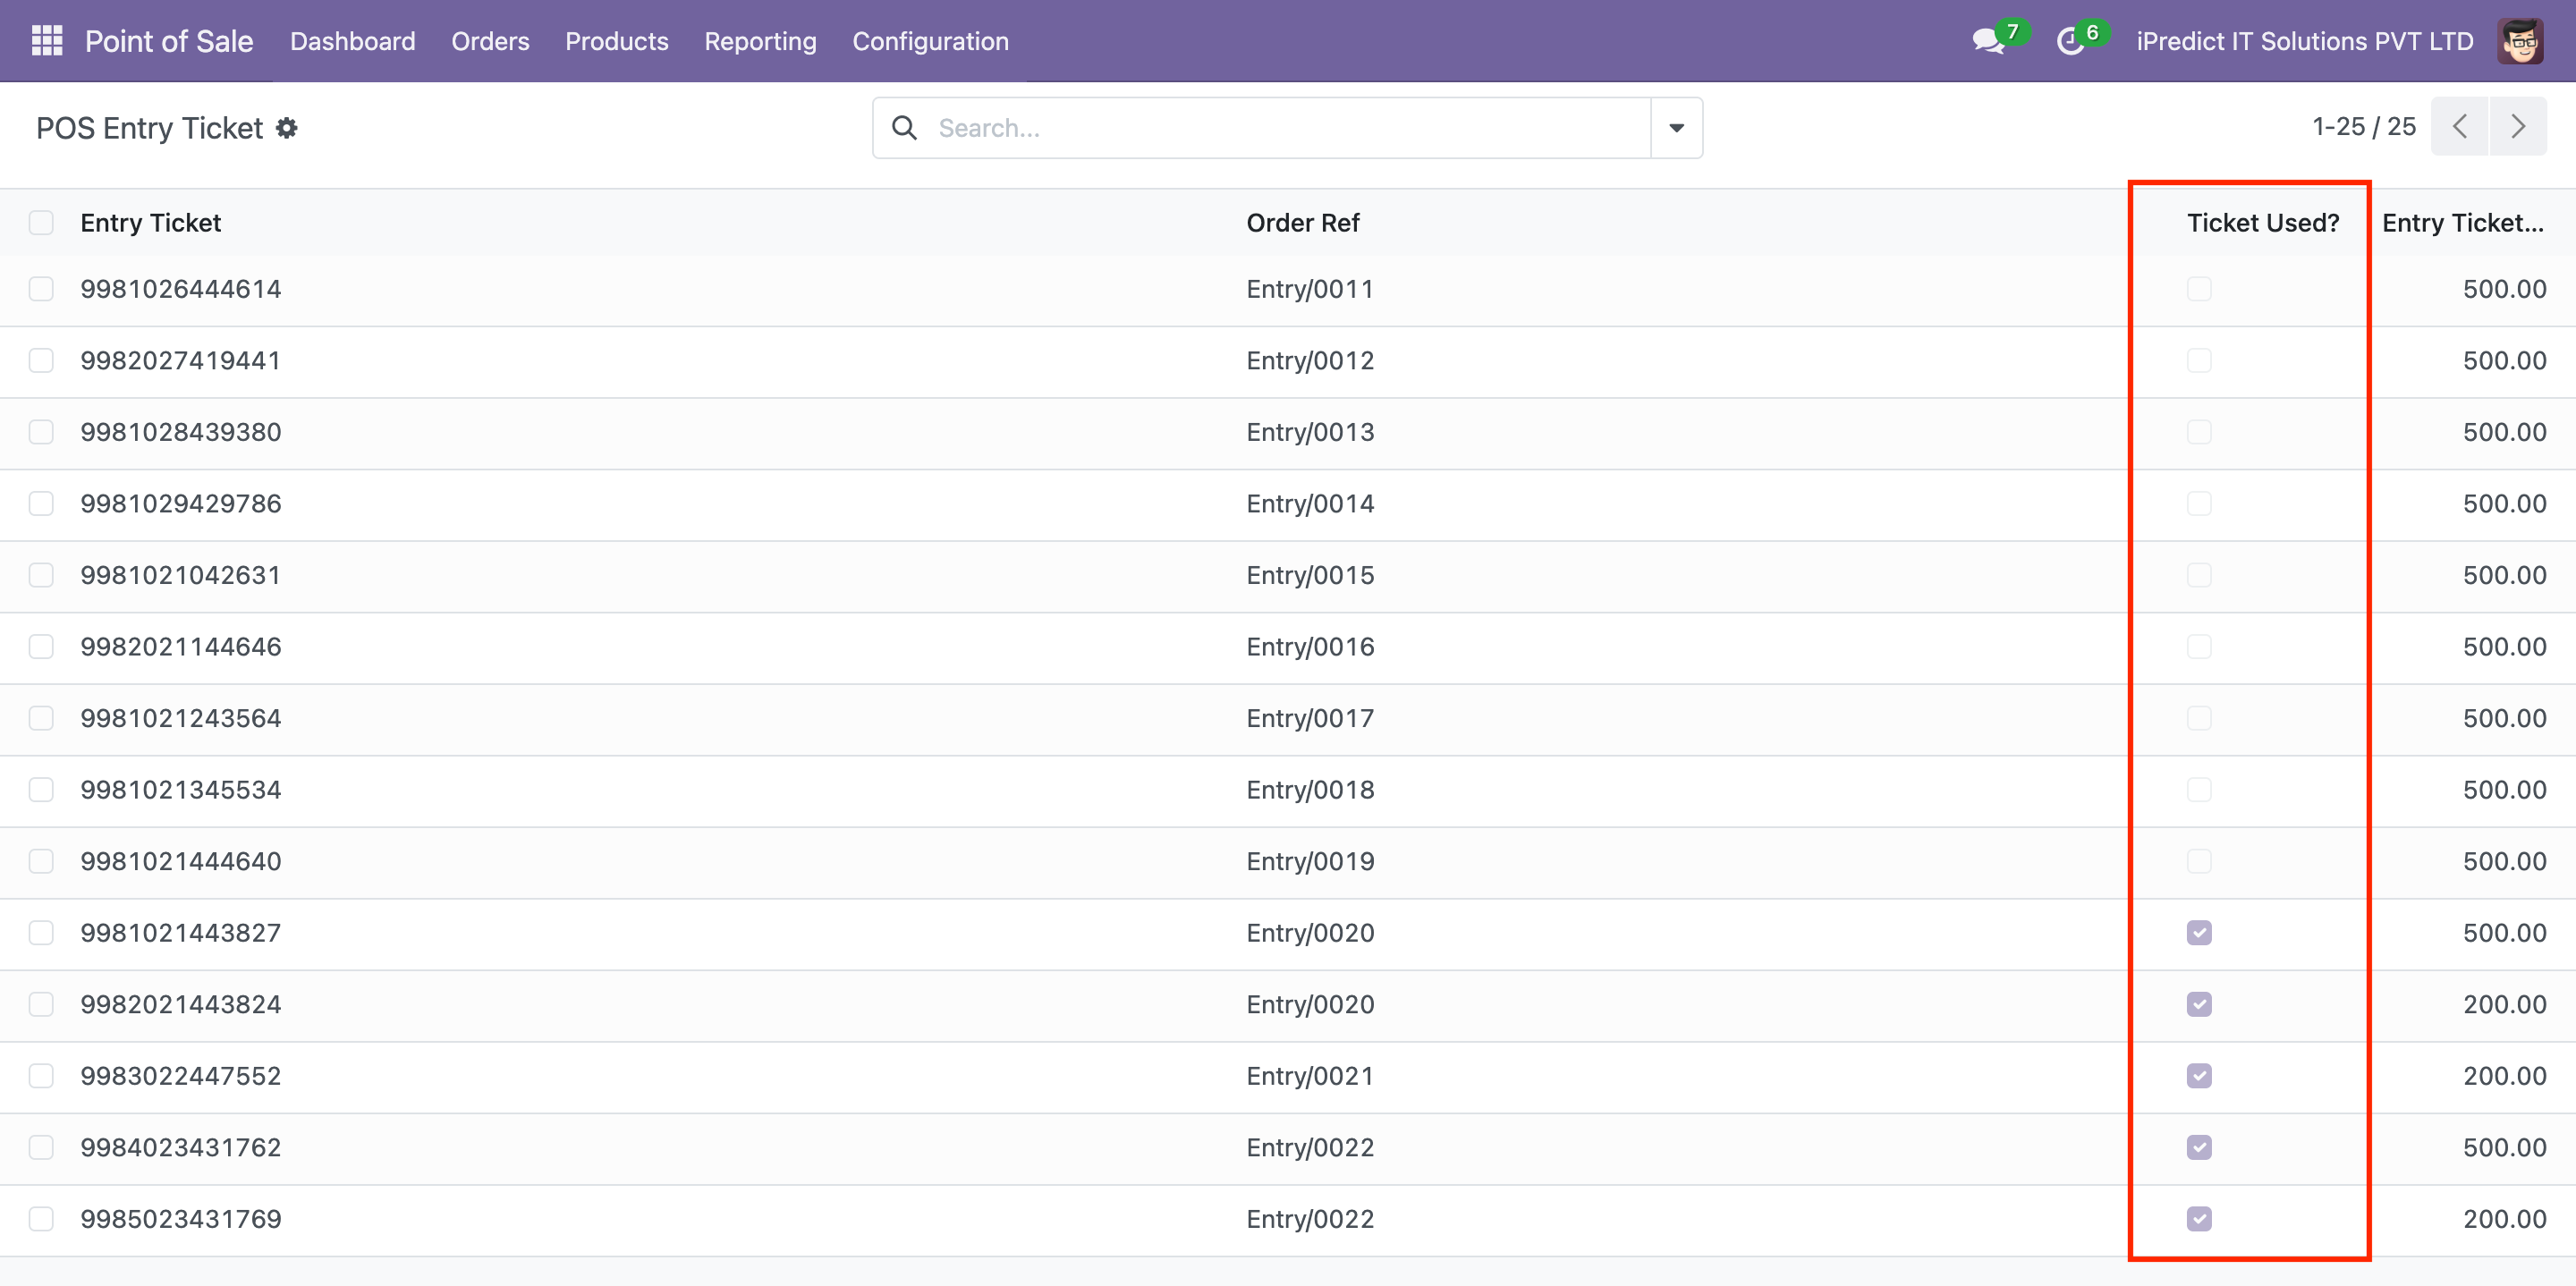The width and height of the screenshot is (2576, 1286).
Task: Tick the checkbox for ticket 9981026444614
Action: tap(41, 289)
